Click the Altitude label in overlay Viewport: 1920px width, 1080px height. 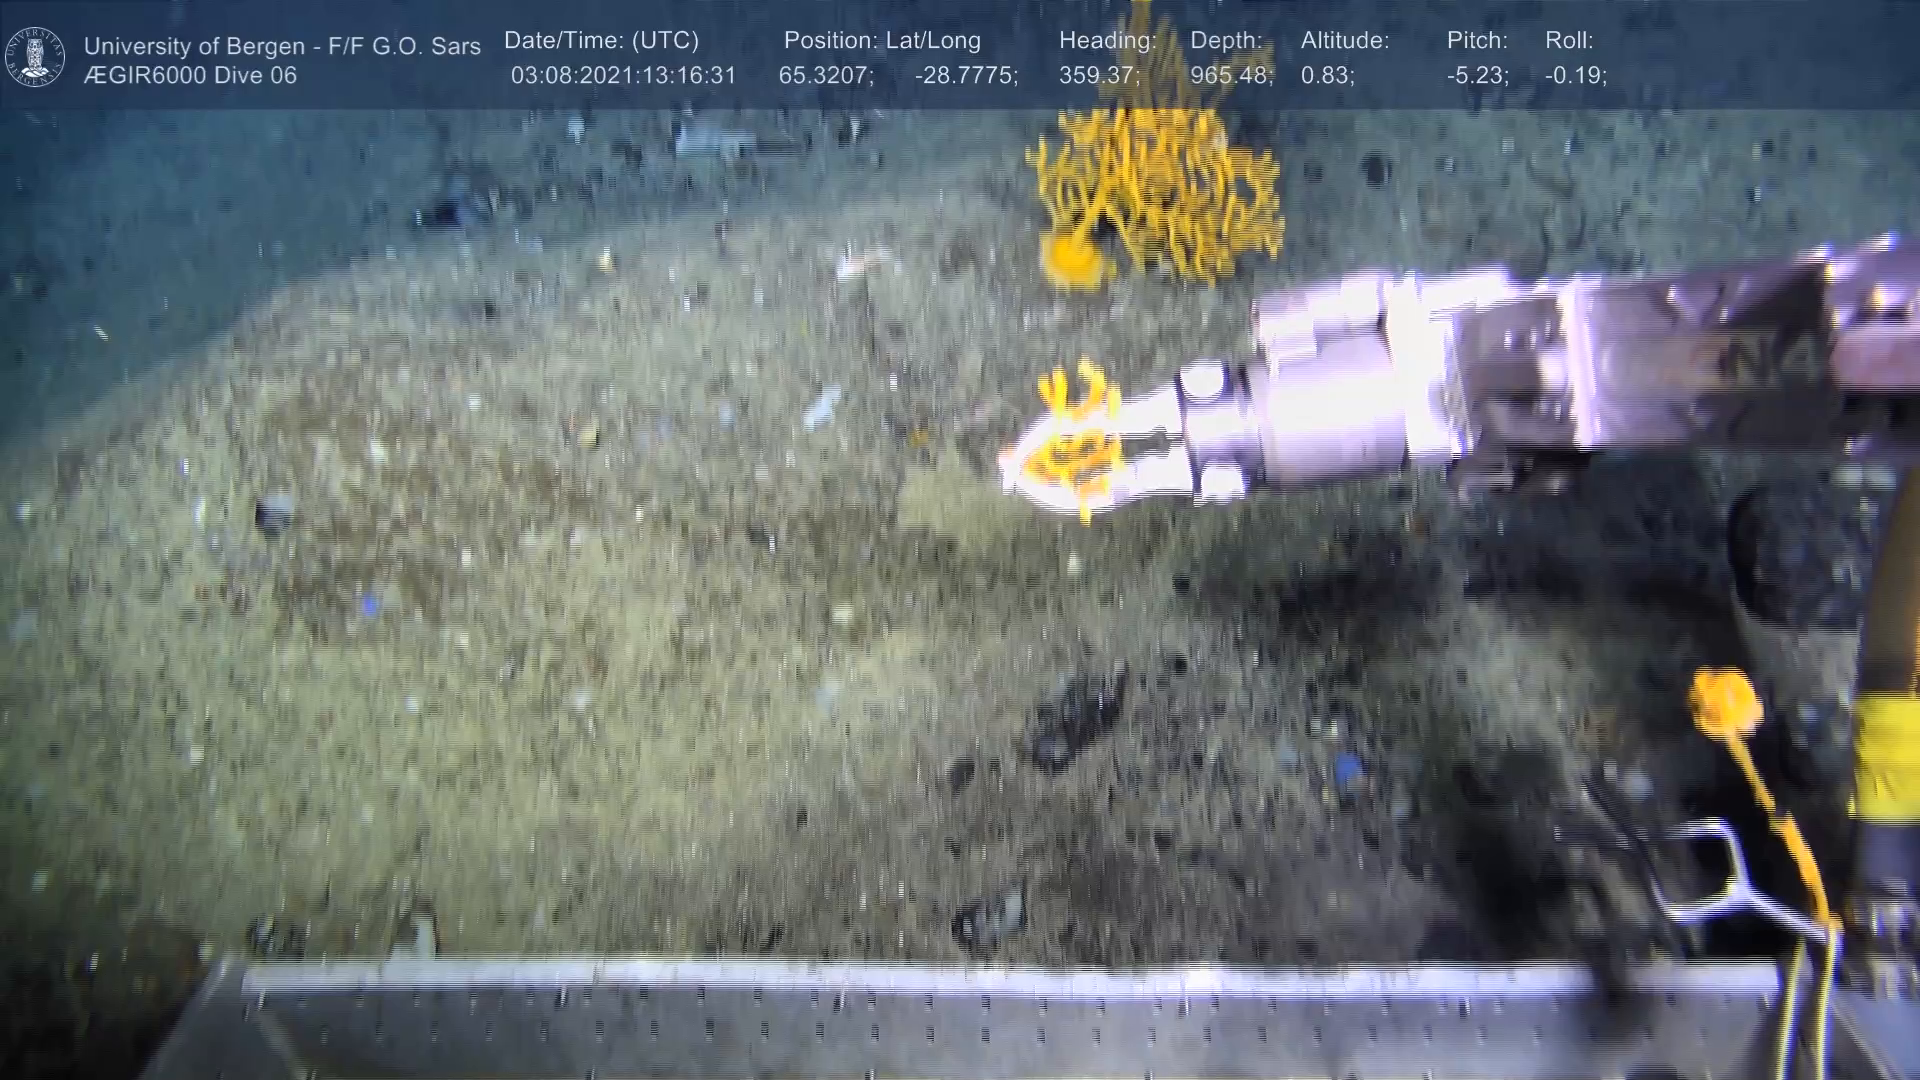[x=1345, y=41]
